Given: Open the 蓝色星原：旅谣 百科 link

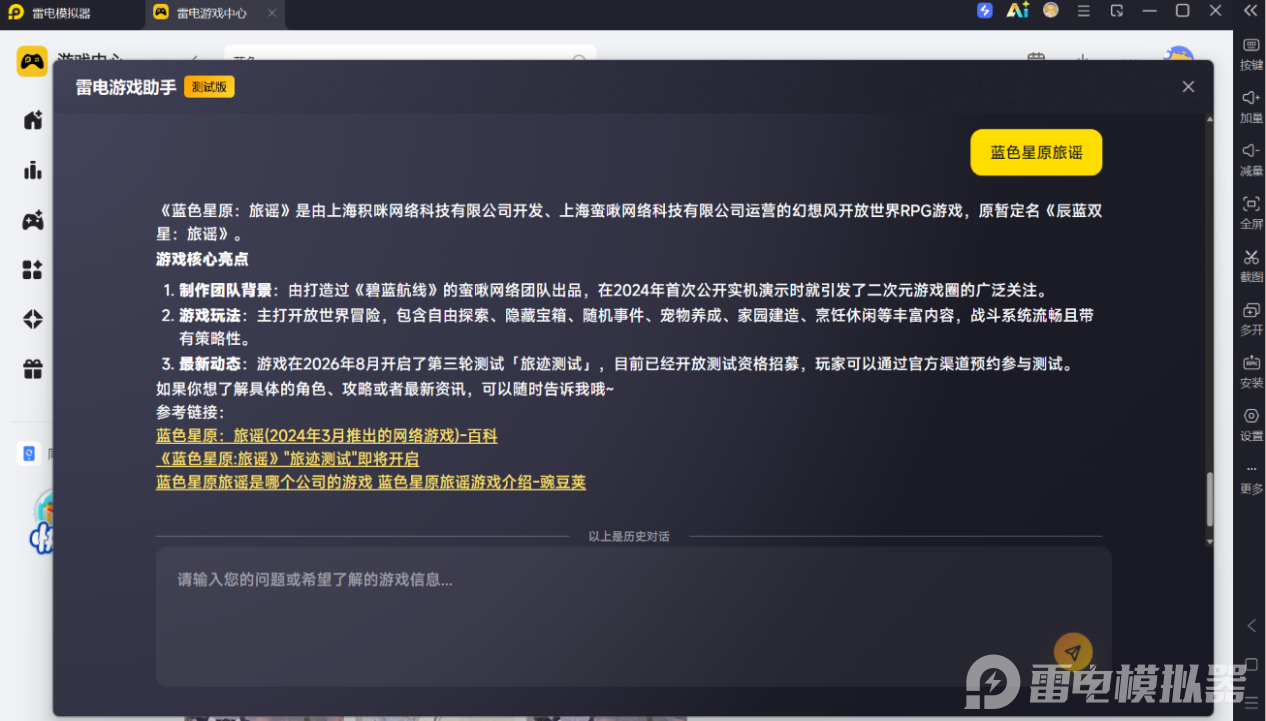Looking at the screenshot, I should coord(327,436).
